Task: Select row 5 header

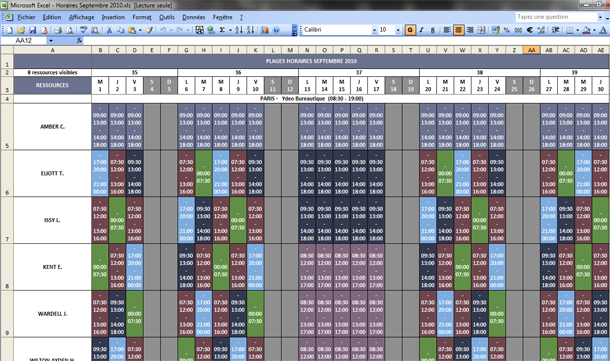Action: [x=7, y=126]
